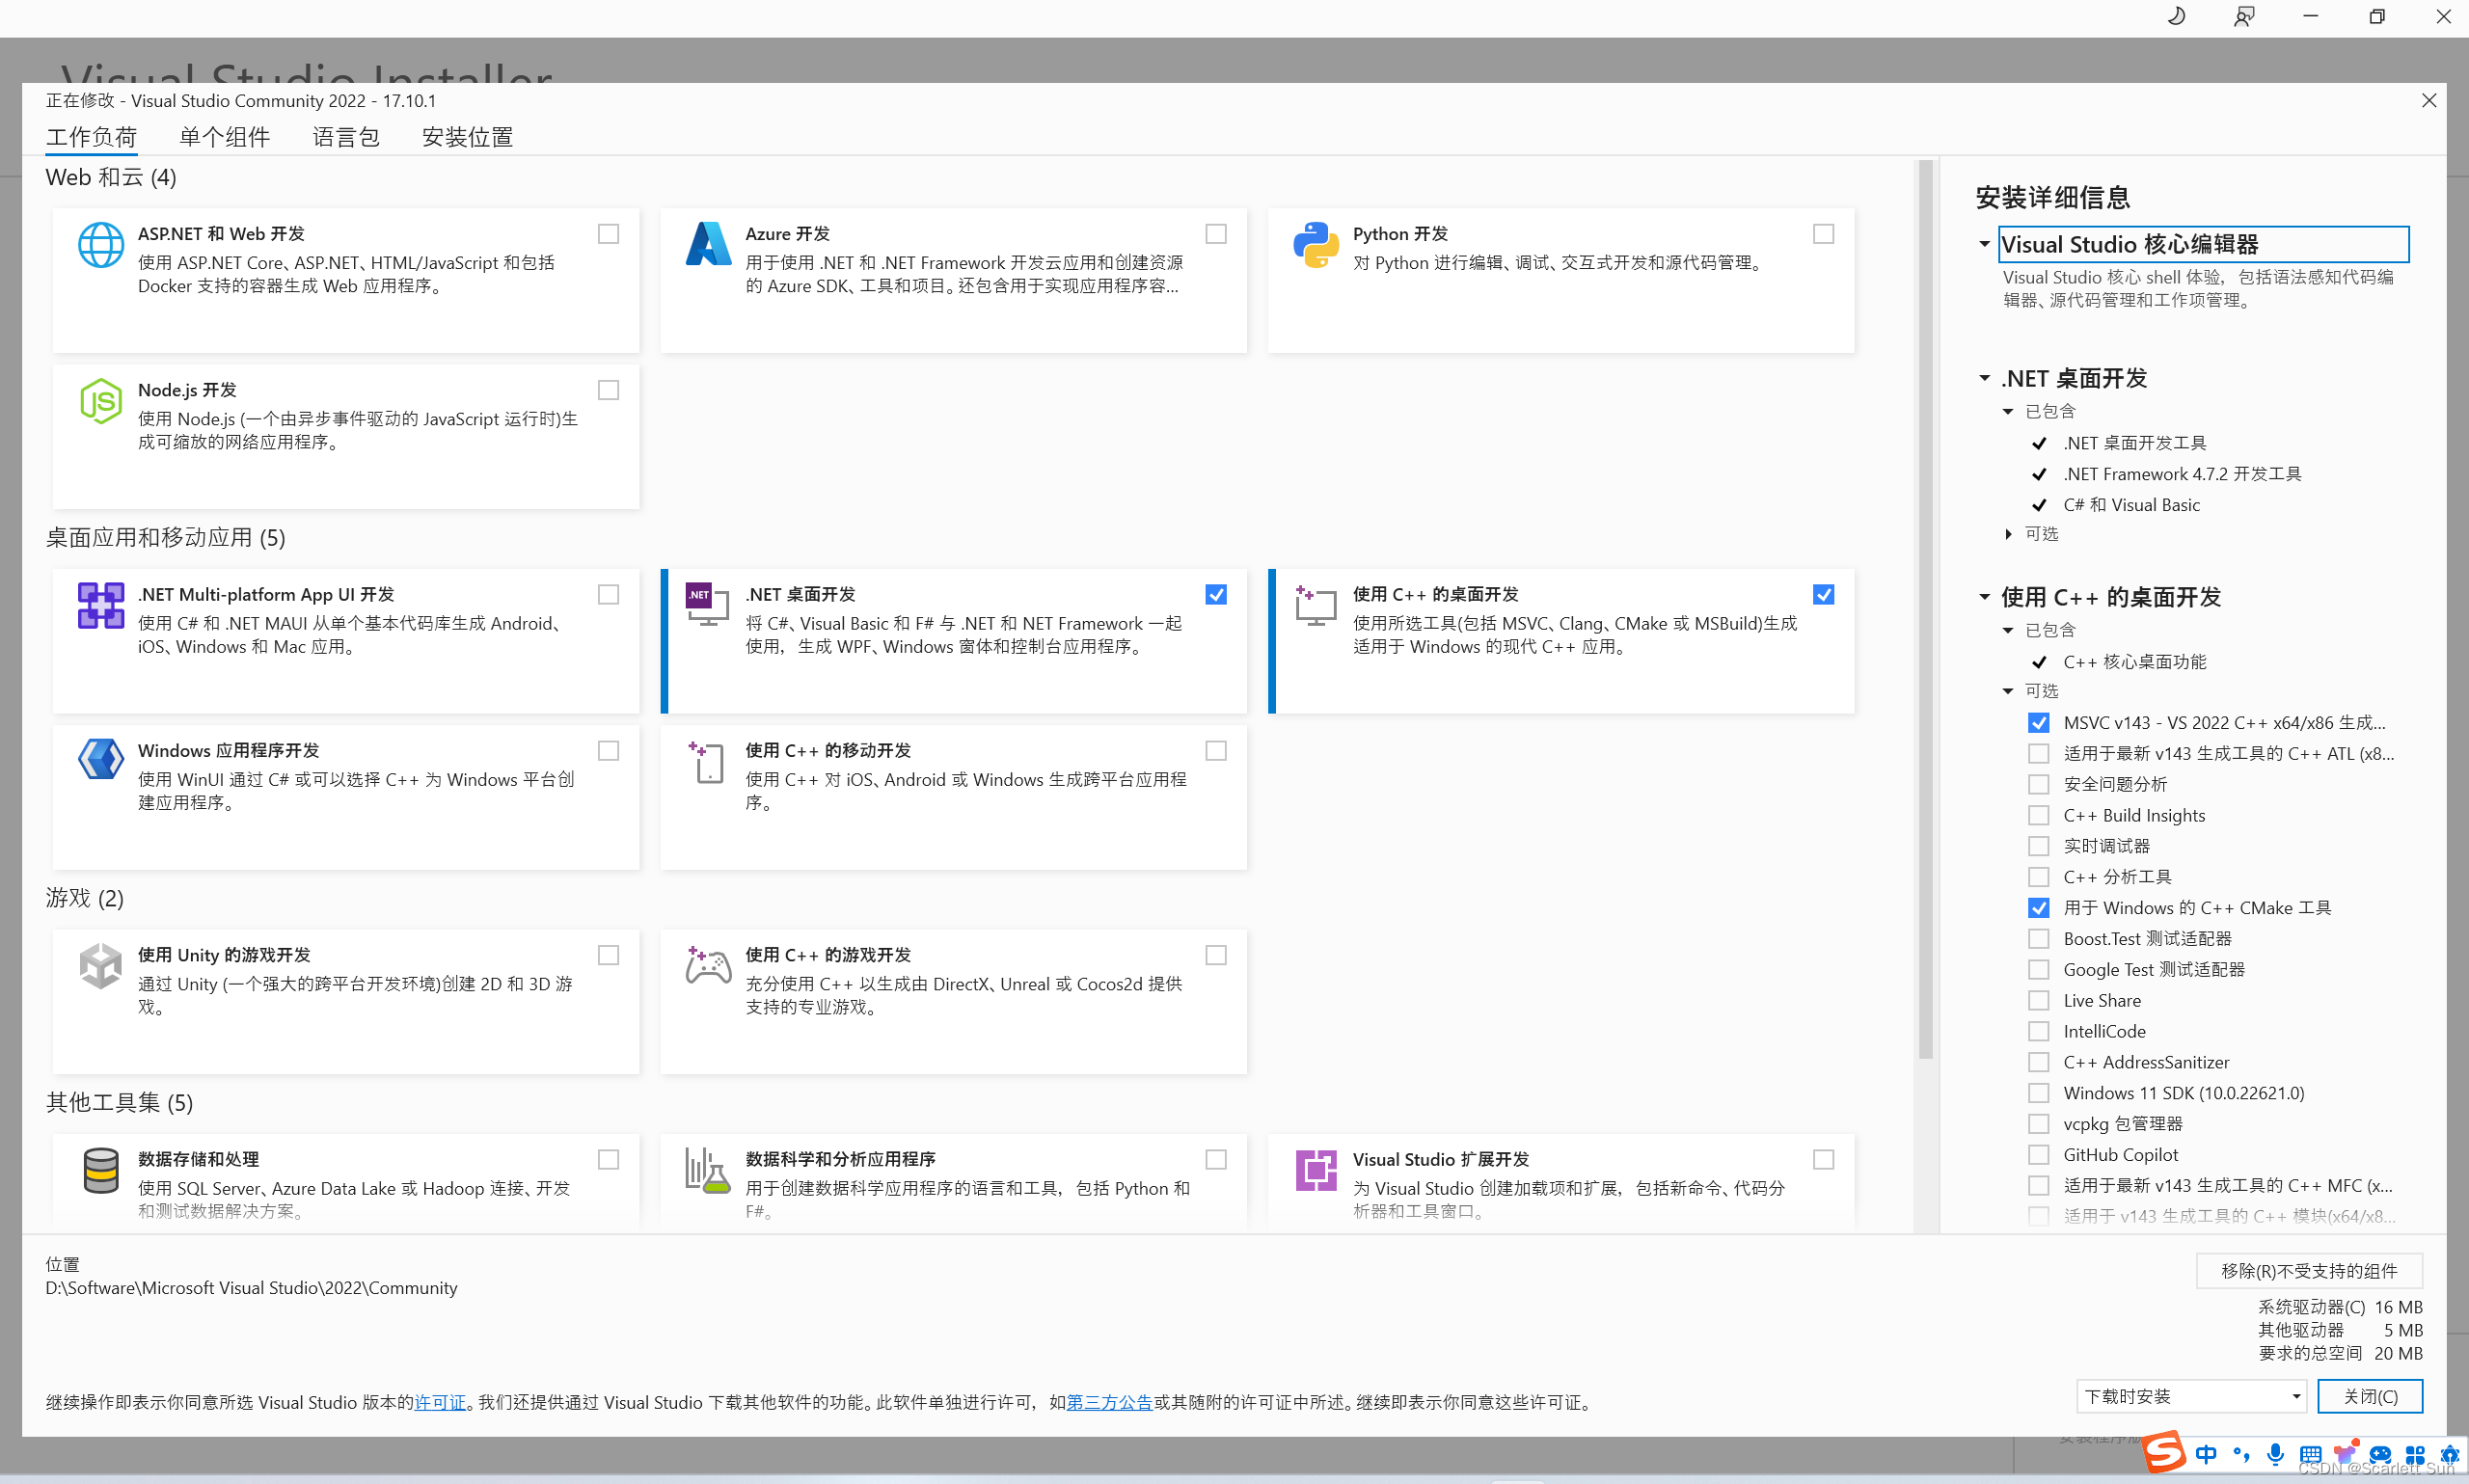Select the C++ 核心桌面功能 item
This screenshot has height=1484, width=2469.
click(2134, 662)
